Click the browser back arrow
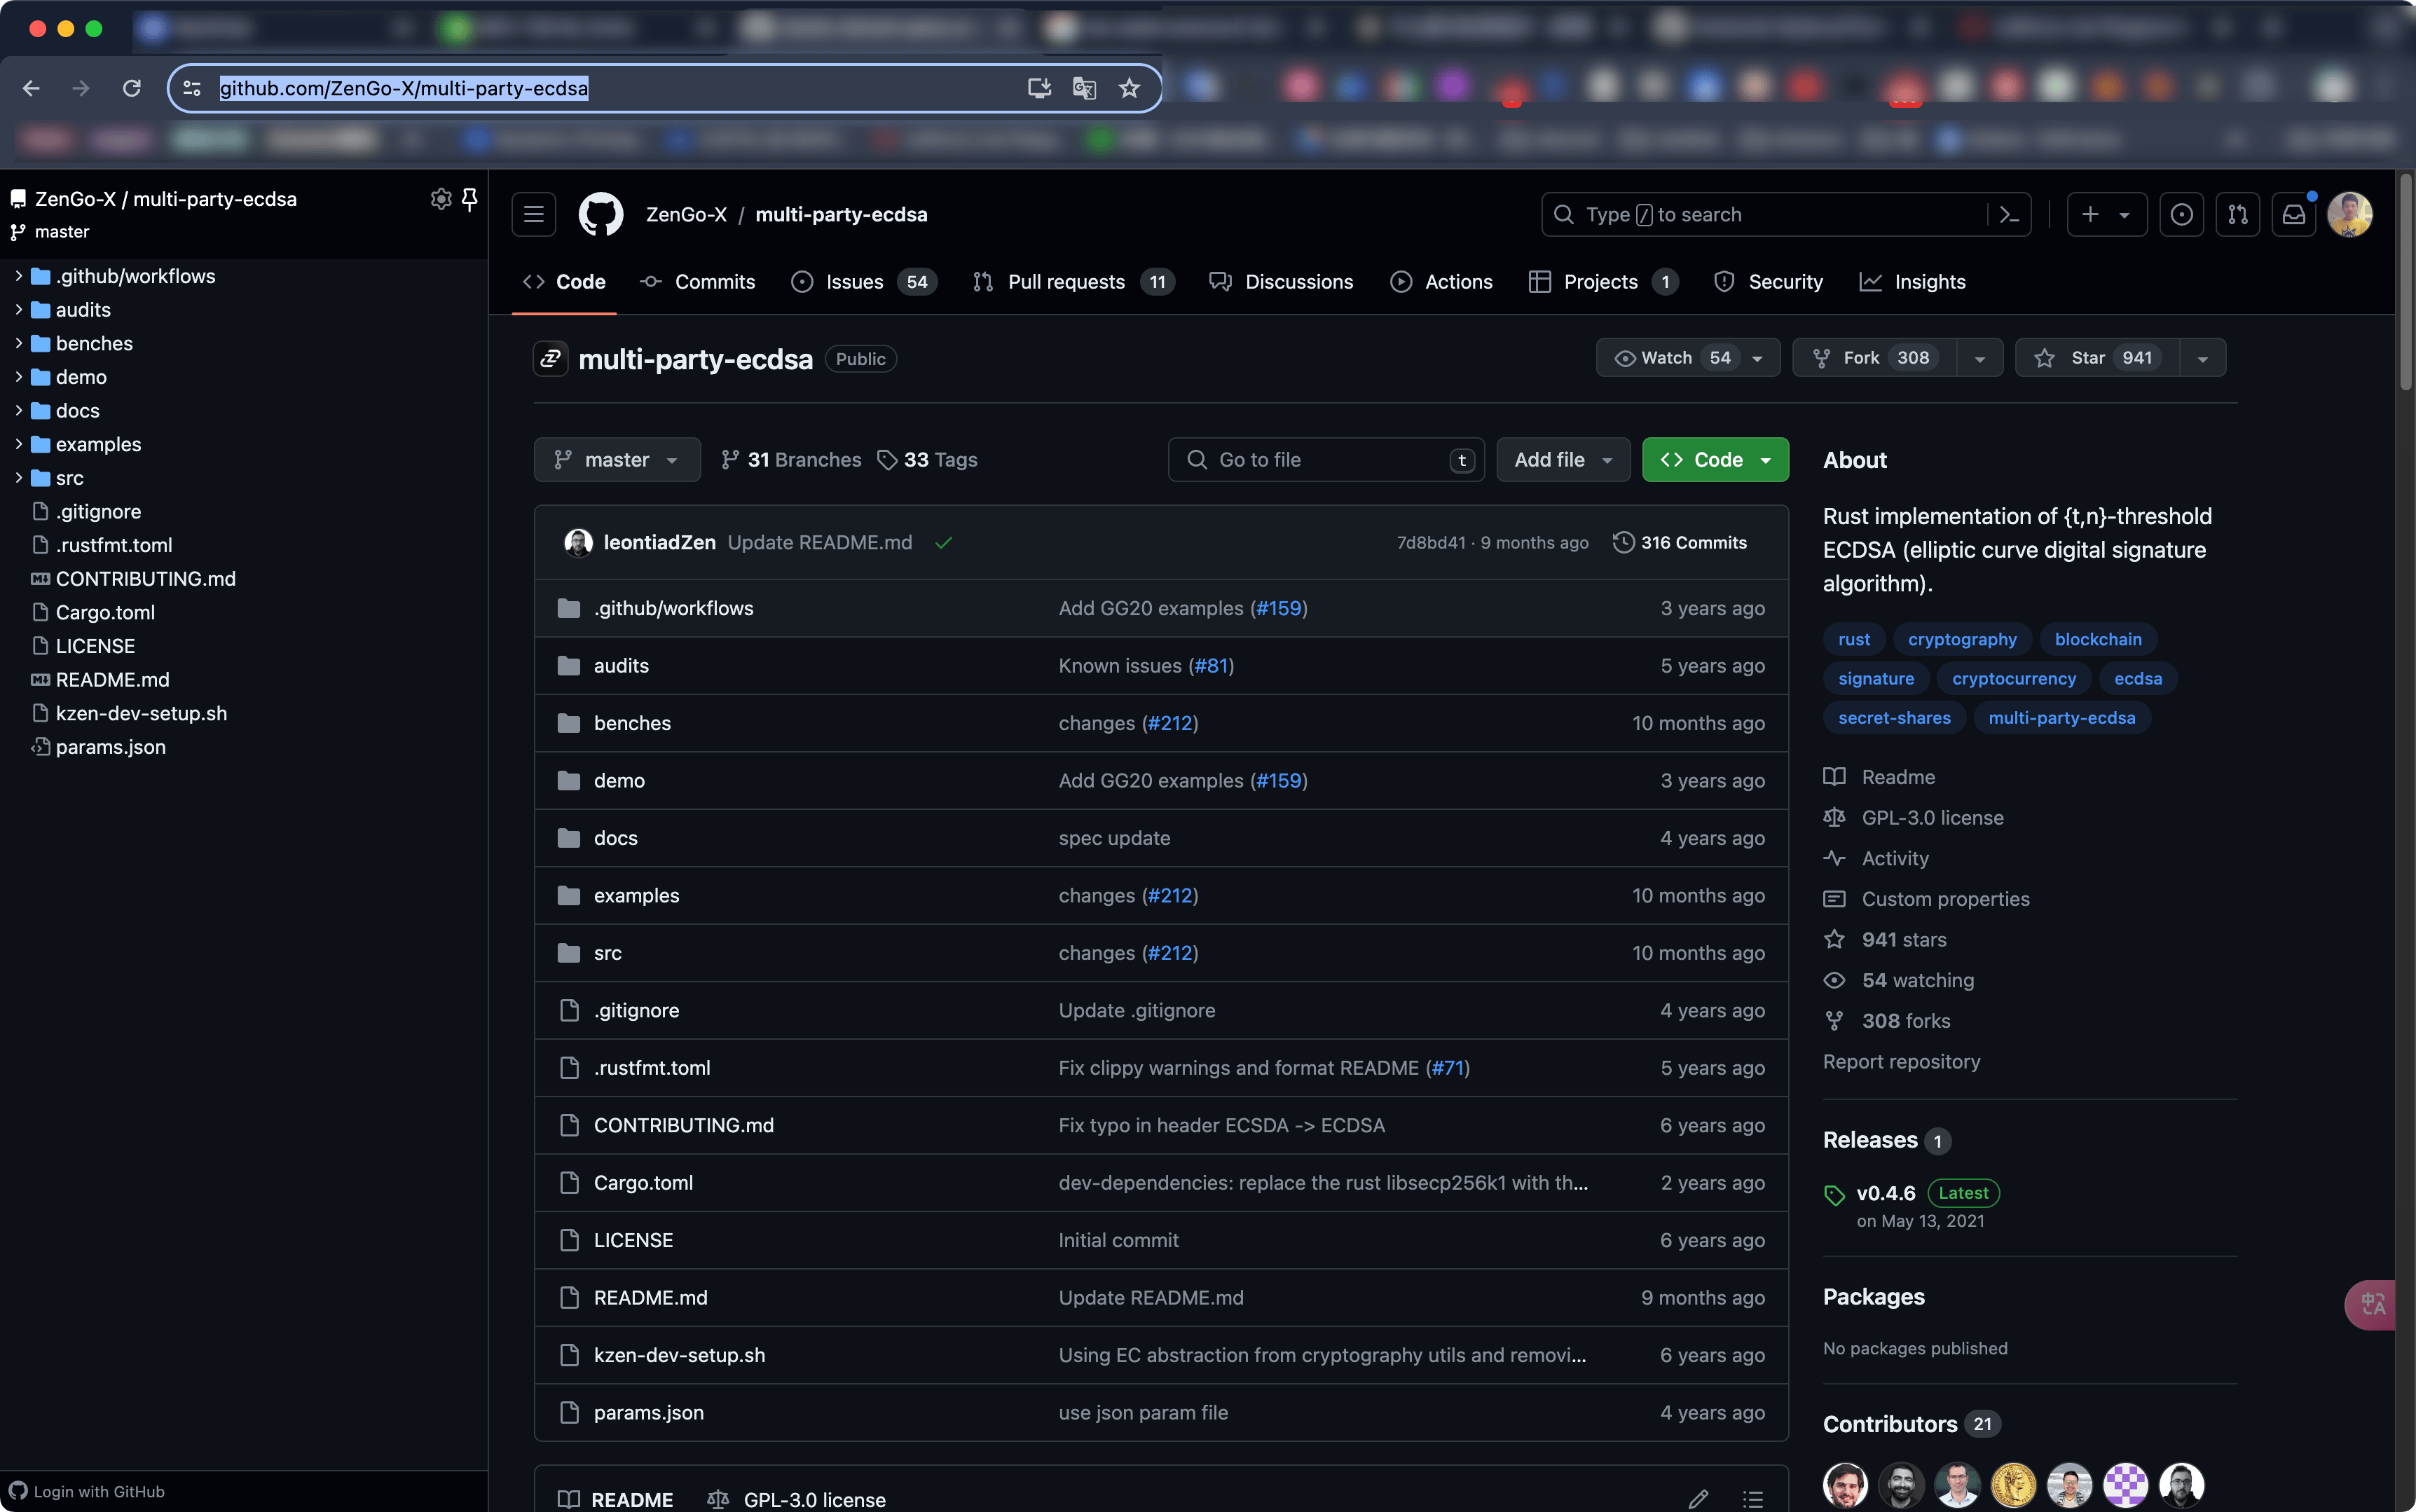Screen dimensions: 2416x1512 (31, 88)
